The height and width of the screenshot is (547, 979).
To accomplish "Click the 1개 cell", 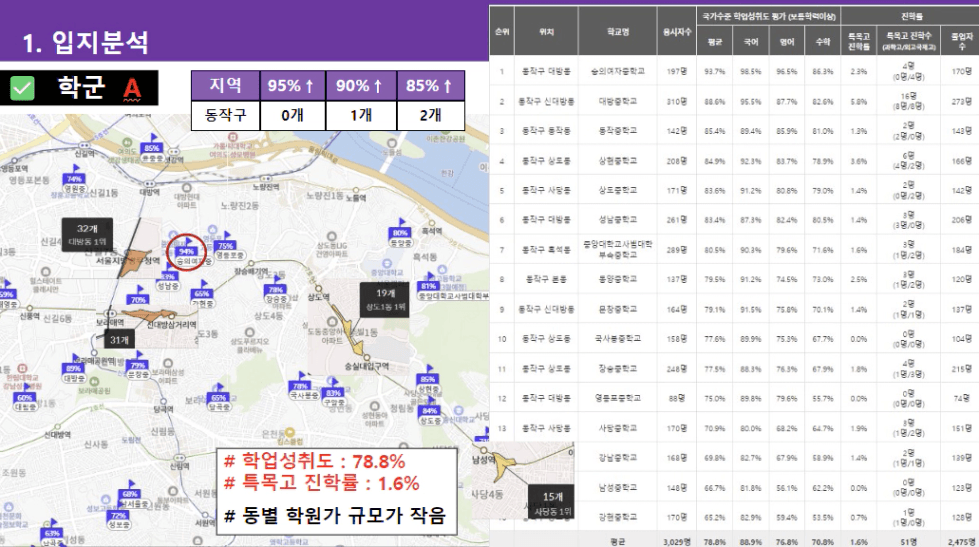I will [360, 116].
